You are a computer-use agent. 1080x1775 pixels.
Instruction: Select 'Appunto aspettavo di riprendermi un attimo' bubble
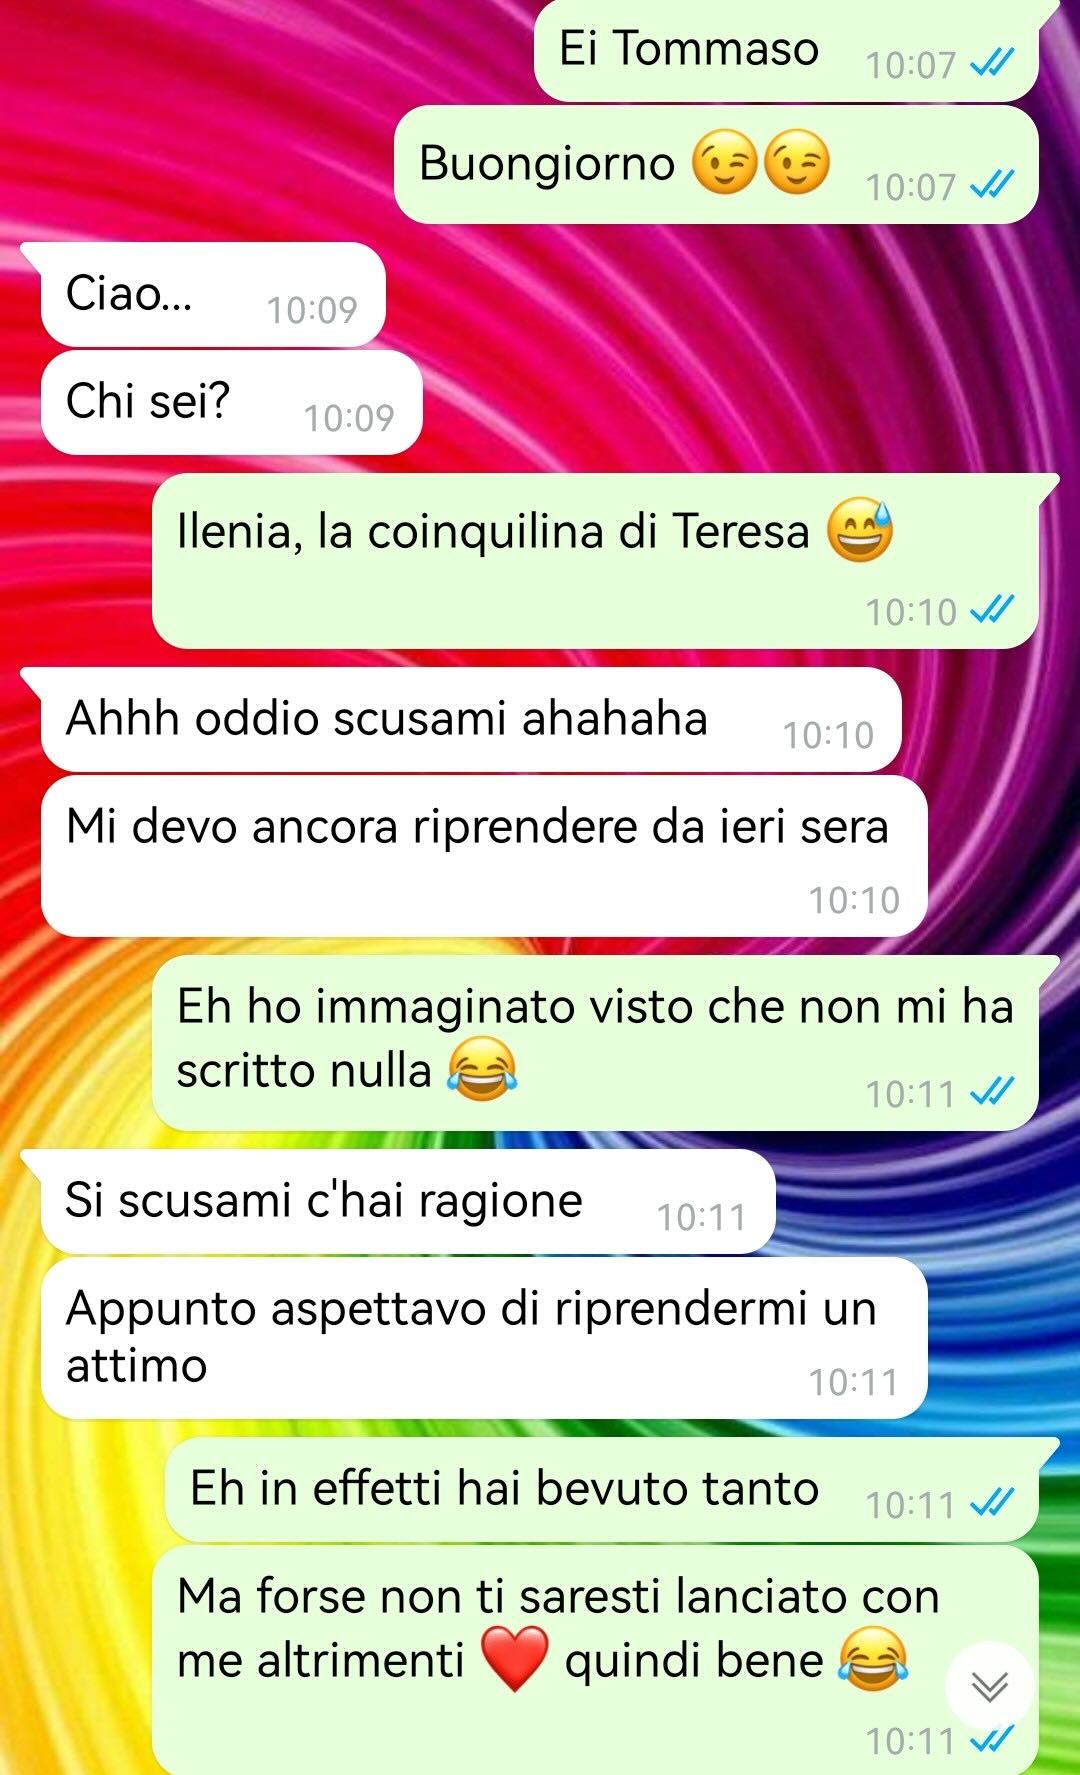(x=484, y=1337)
